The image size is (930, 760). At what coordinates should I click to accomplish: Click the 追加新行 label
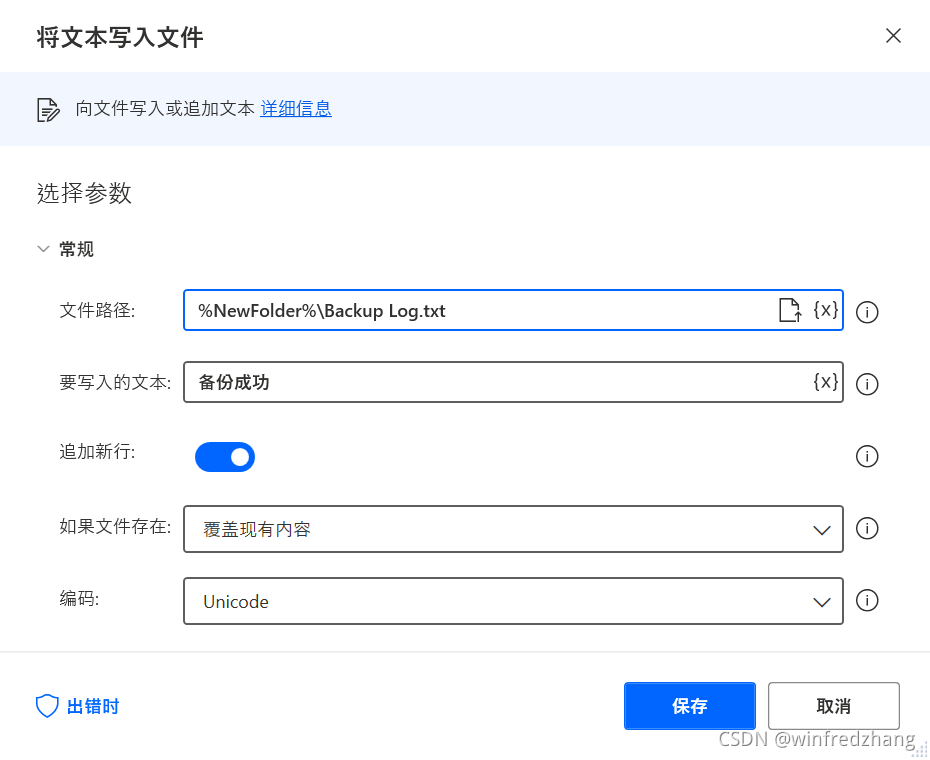point(97,451)
